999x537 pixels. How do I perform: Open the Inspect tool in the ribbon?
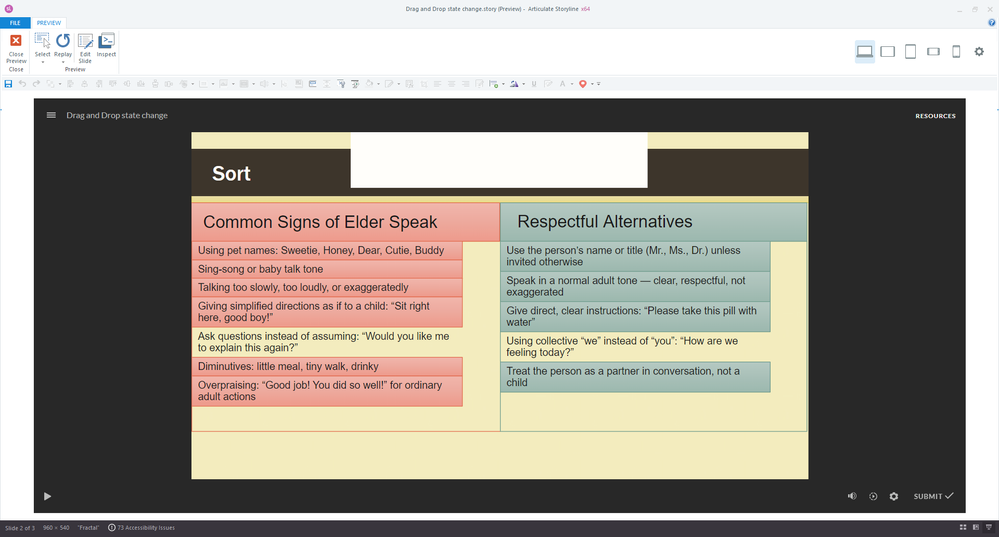pos(106,45)
